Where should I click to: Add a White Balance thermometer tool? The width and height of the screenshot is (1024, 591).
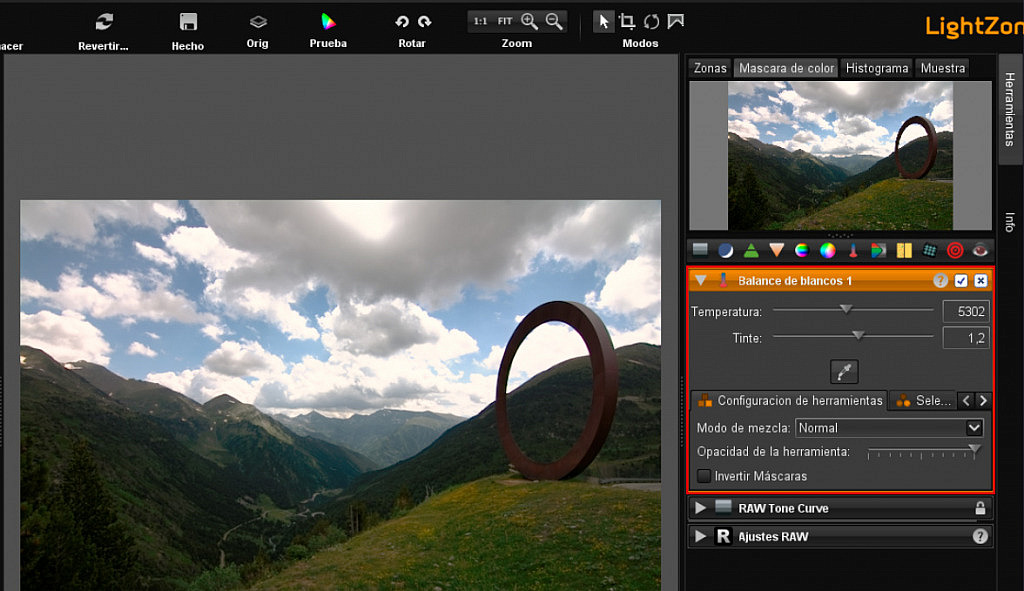pos(851,250)
